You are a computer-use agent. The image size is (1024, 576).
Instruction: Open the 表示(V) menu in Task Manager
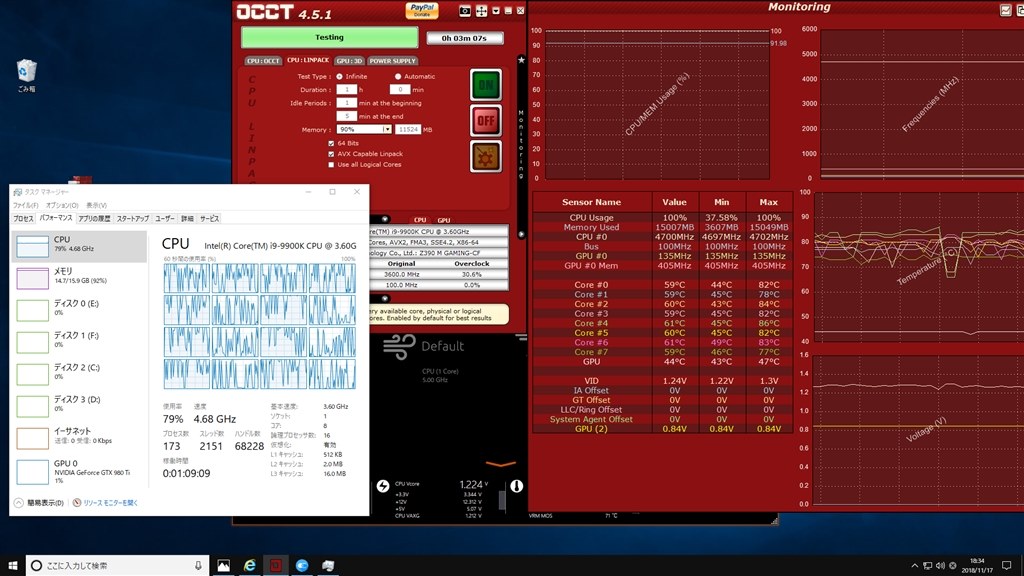point(96,205)
